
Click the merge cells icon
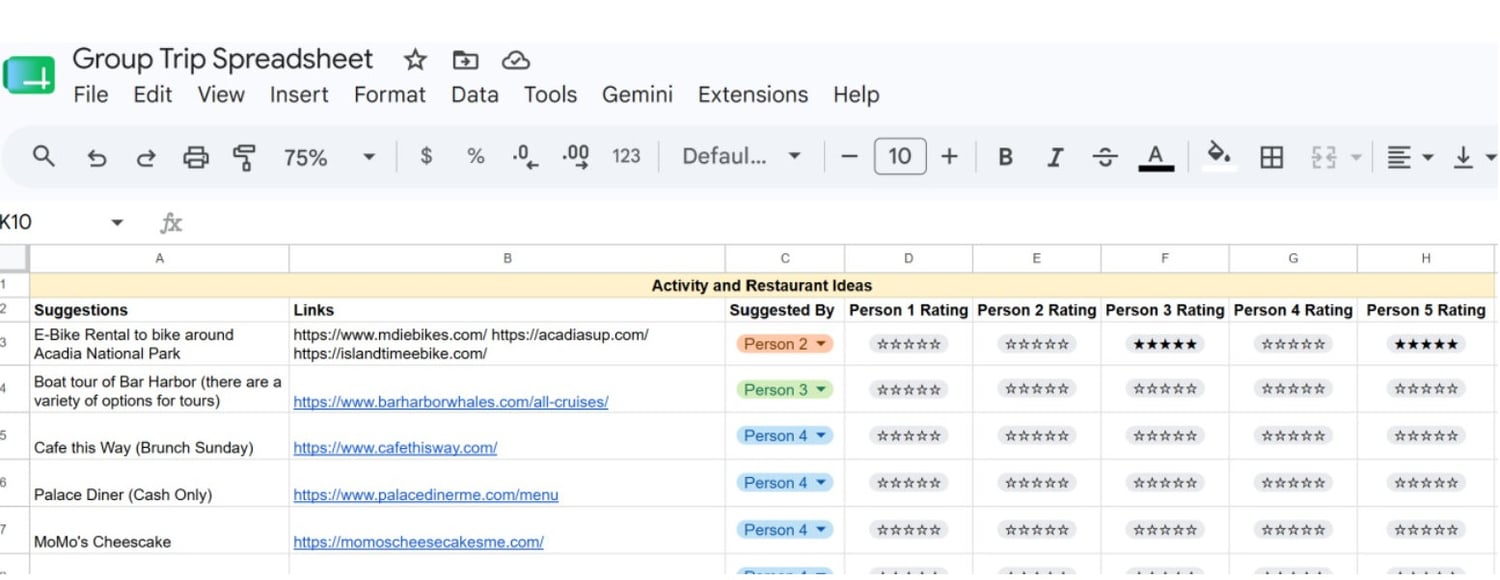1324,157
